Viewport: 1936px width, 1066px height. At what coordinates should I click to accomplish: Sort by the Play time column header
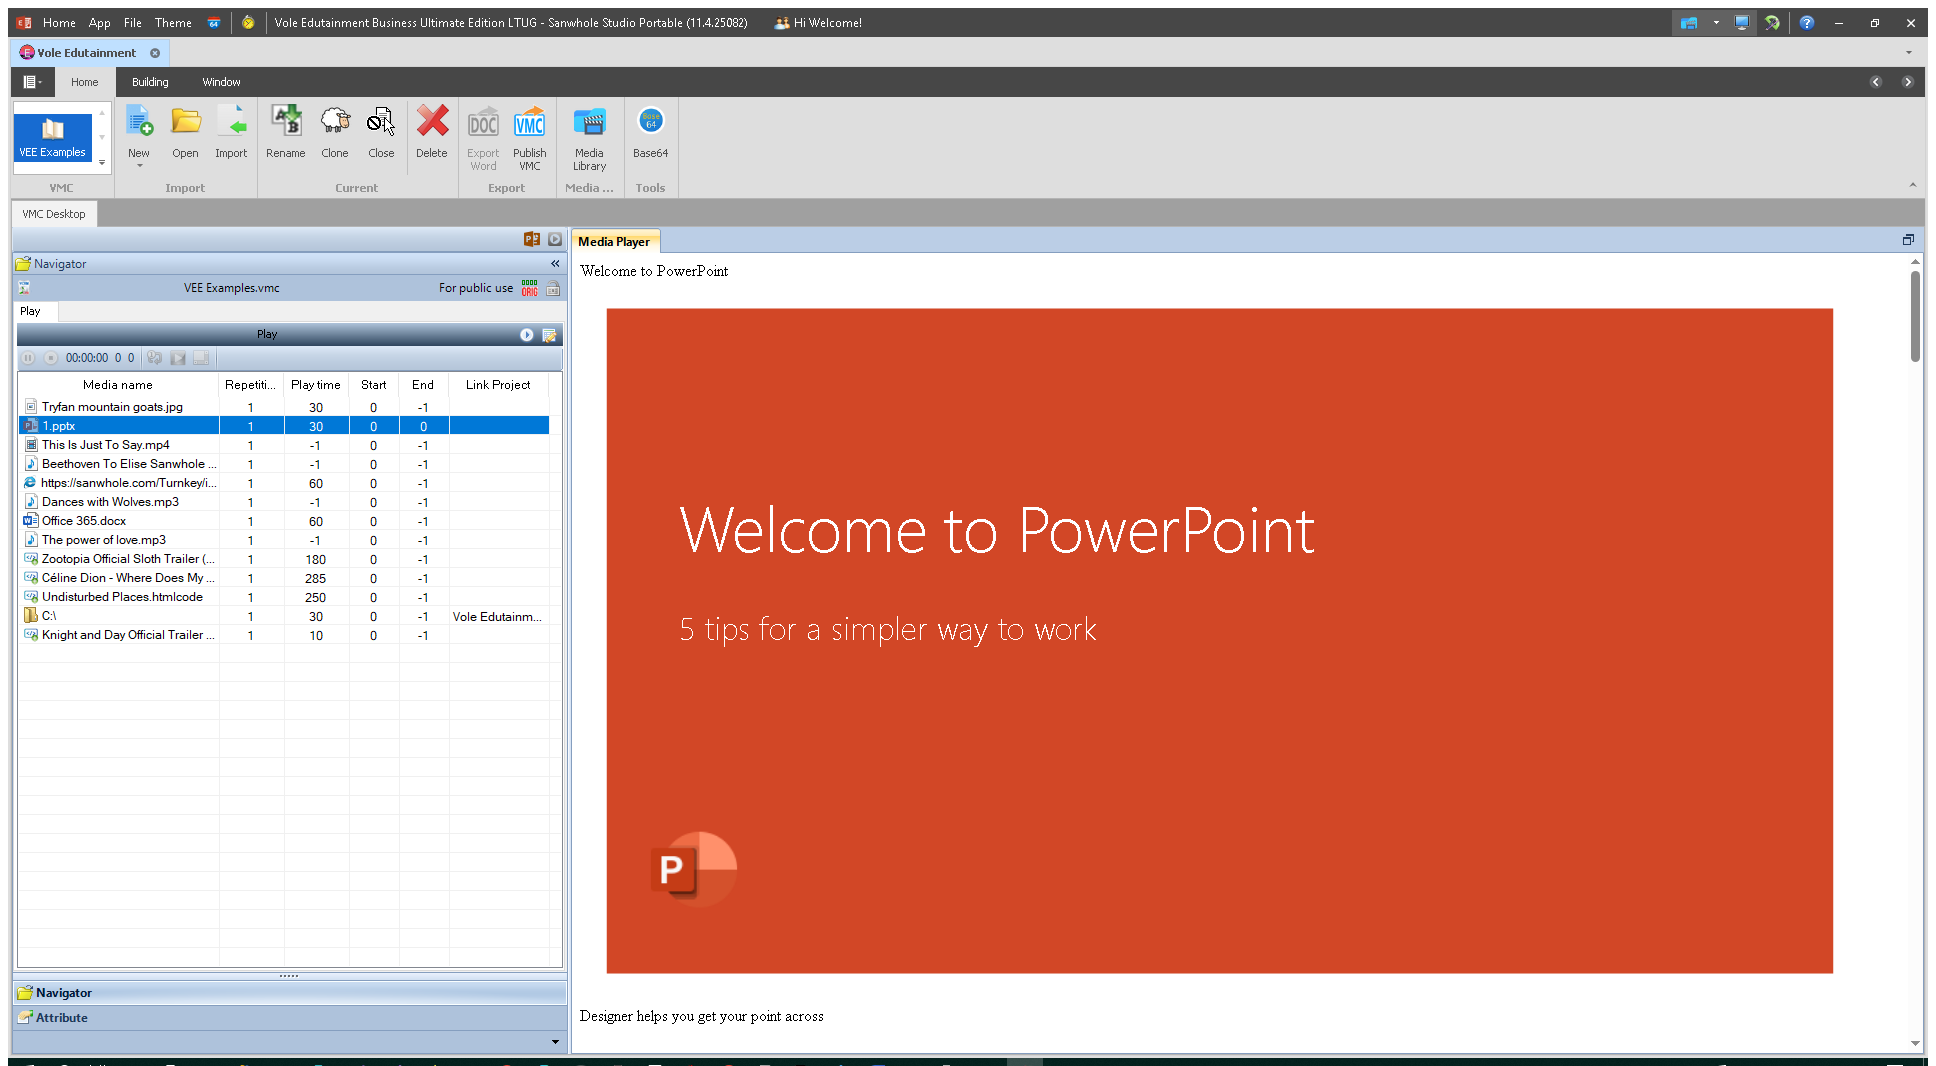pos(316,385)
